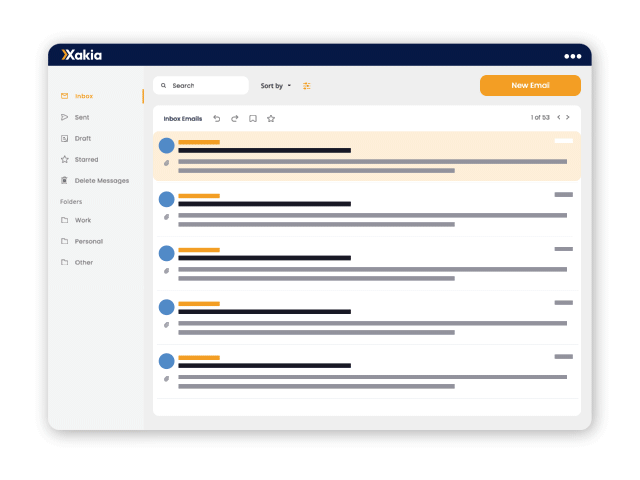Click the '1 of 53' page counter
The image size is (640, 480).
[x=540, y=117]
